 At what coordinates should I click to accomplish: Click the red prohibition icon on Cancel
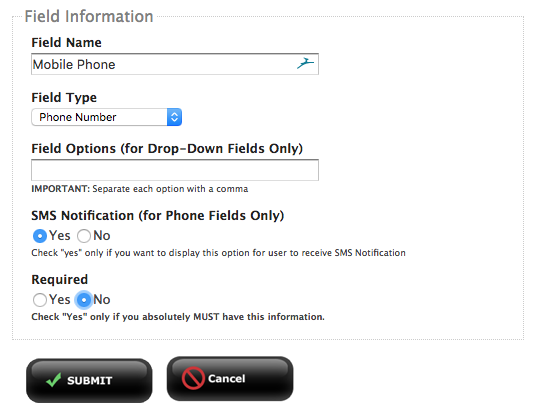tap(193, 378)
